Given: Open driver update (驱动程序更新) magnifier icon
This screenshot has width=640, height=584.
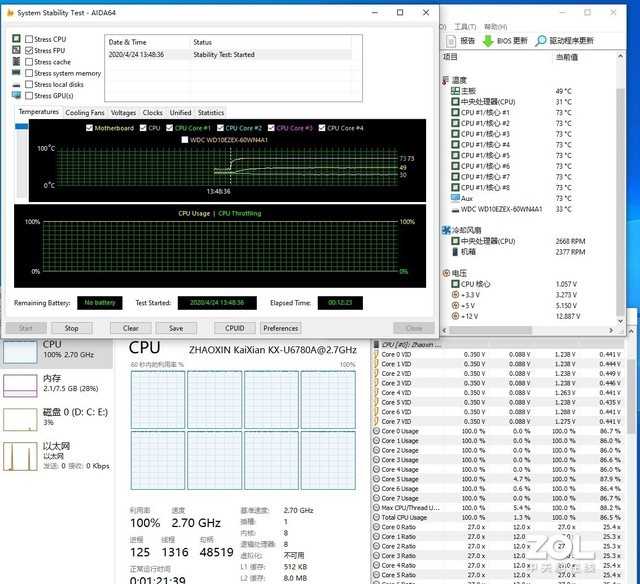Looking at the screenshot, I should pos(540,41).
